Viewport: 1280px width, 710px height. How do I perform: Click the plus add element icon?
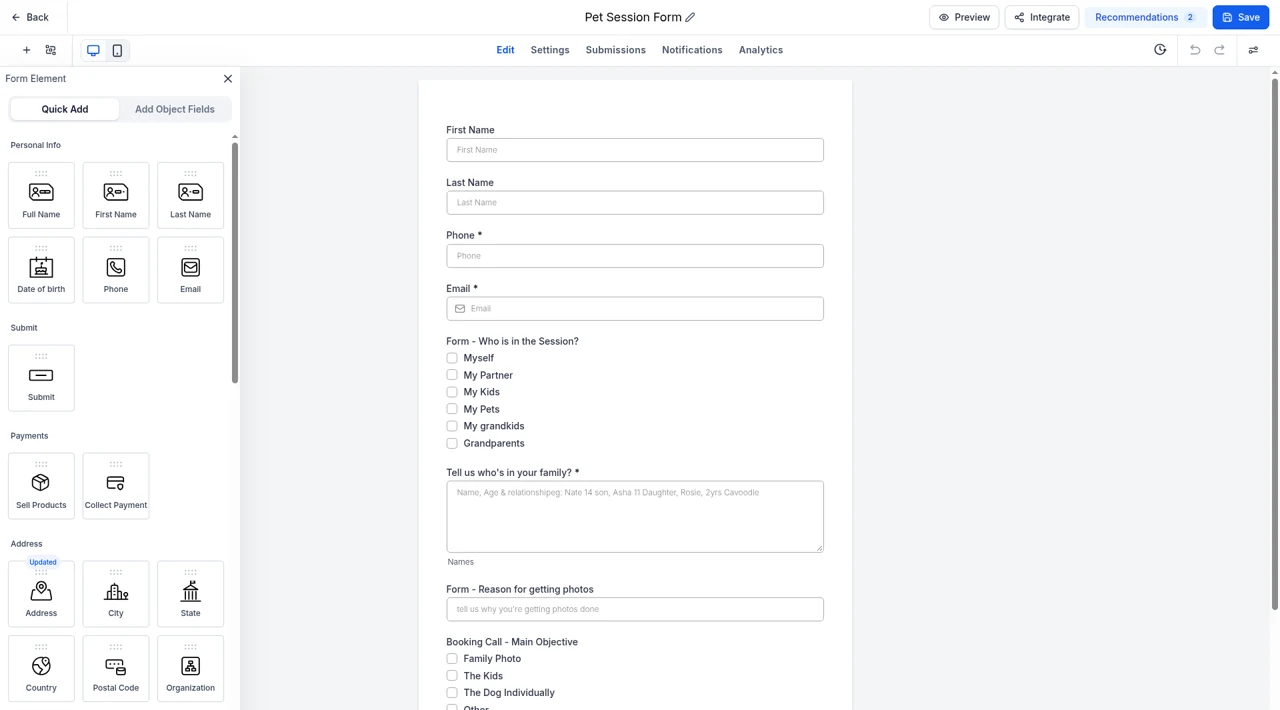coord(26,50)
